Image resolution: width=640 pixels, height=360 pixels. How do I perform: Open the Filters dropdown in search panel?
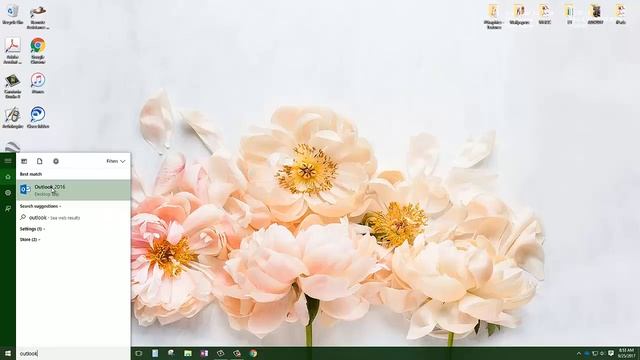pyautogui.click(x=116, y=161)
